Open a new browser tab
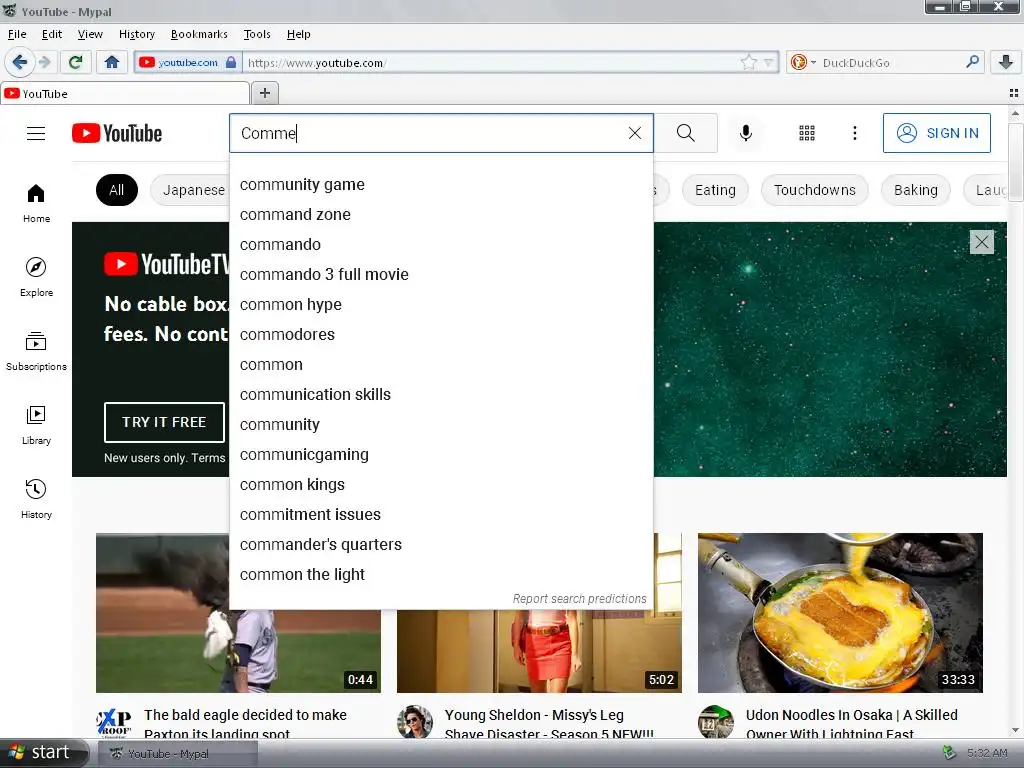This screenshot has width=1024, height=768. pos(264,93)
